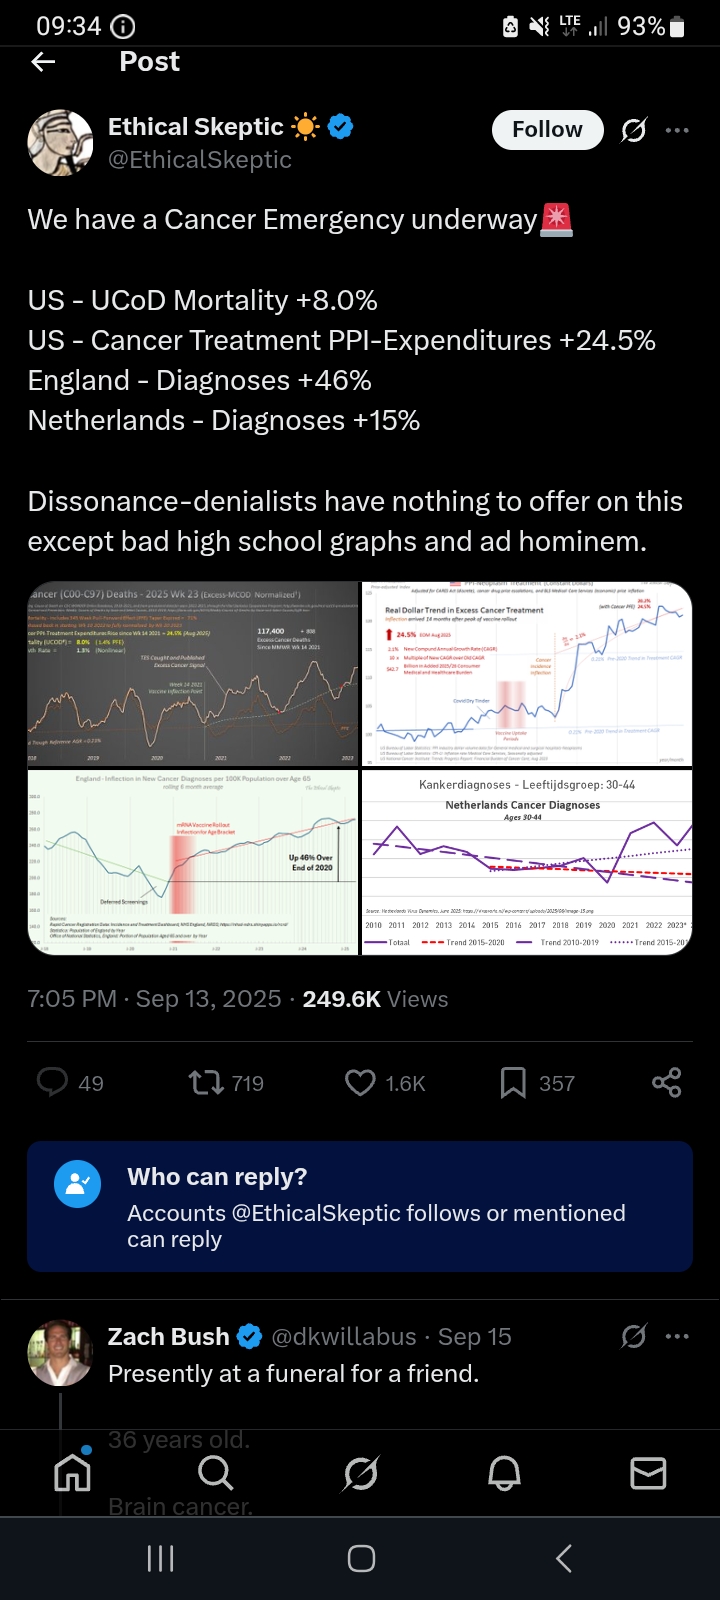Open the post's three-dot more menu
This screenshot has height=1600, width=720.
677,130
